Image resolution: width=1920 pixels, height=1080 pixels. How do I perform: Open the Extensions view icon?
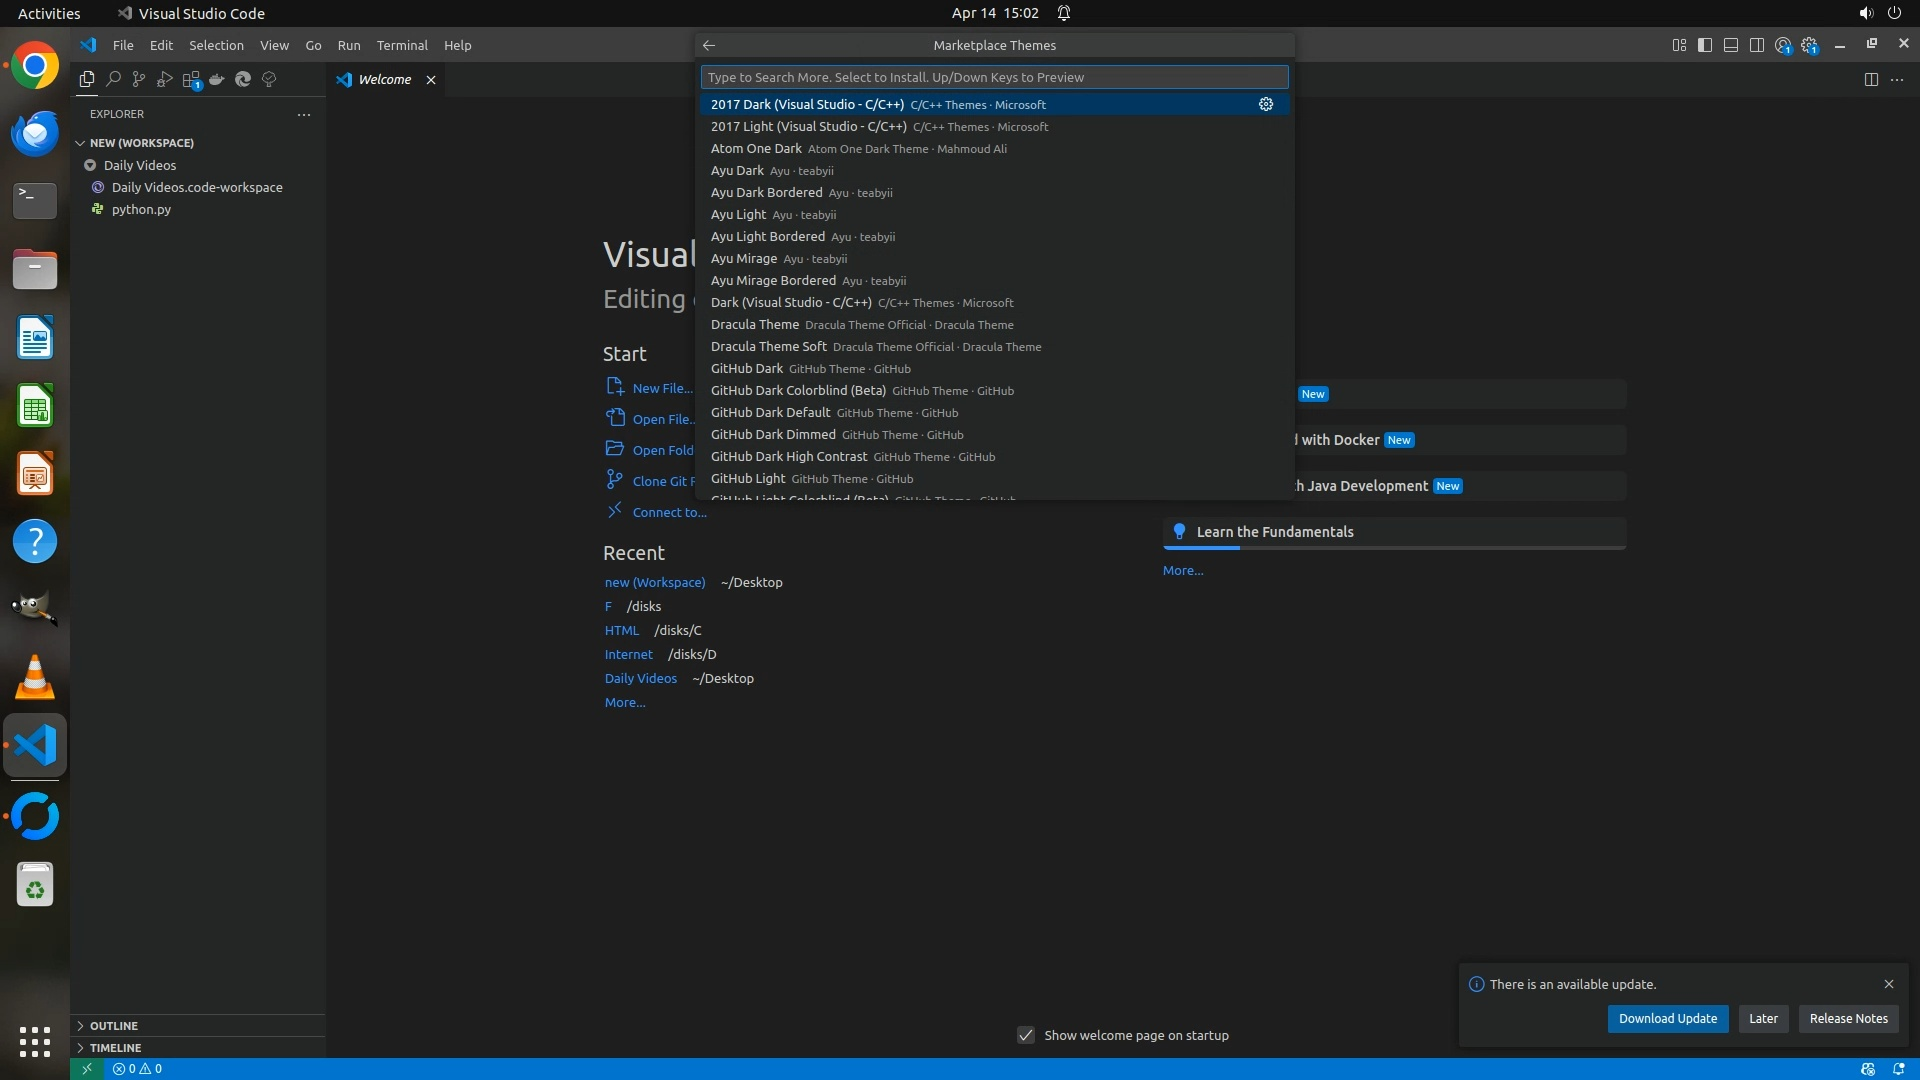tap(191, 79)
